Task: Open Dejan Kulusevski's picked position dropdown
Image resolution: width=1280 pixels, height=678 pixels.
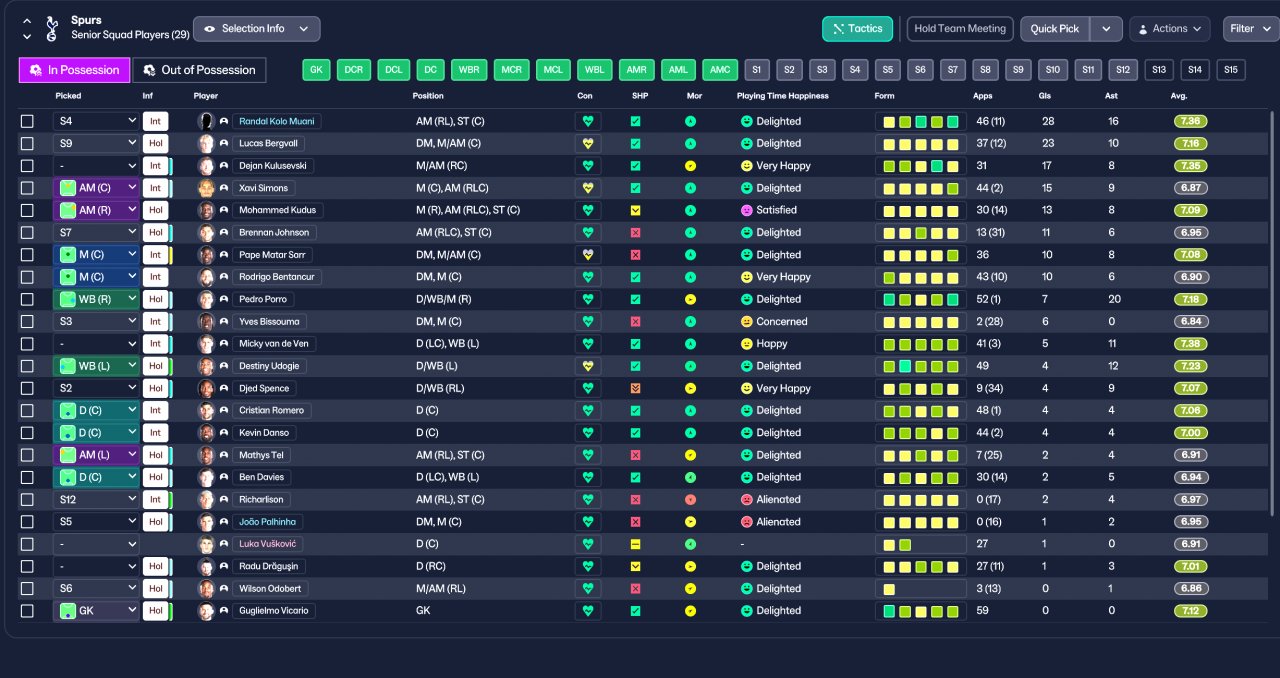Action: 96,166
